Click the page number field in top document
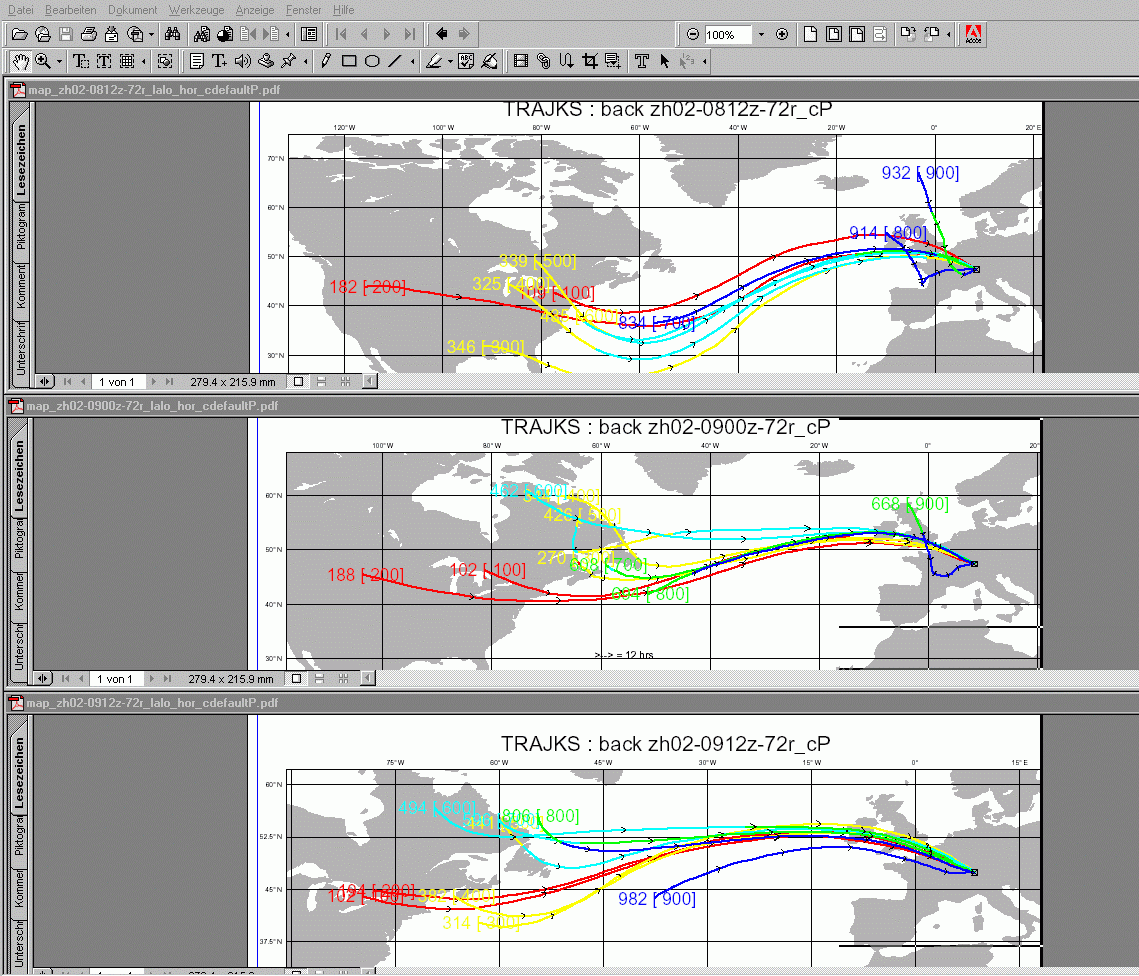The height and width of the screenshot is (976, 1139). pos(117,381)
